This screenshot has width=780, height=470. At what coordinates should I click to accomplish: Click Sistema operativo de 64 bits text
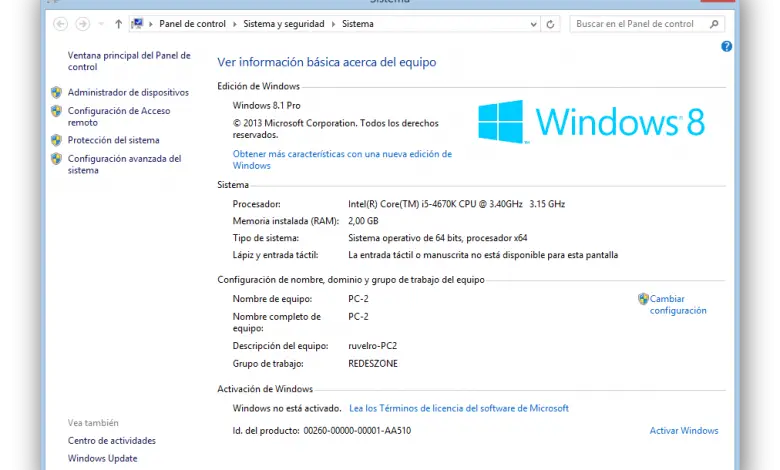pos(438,238)
